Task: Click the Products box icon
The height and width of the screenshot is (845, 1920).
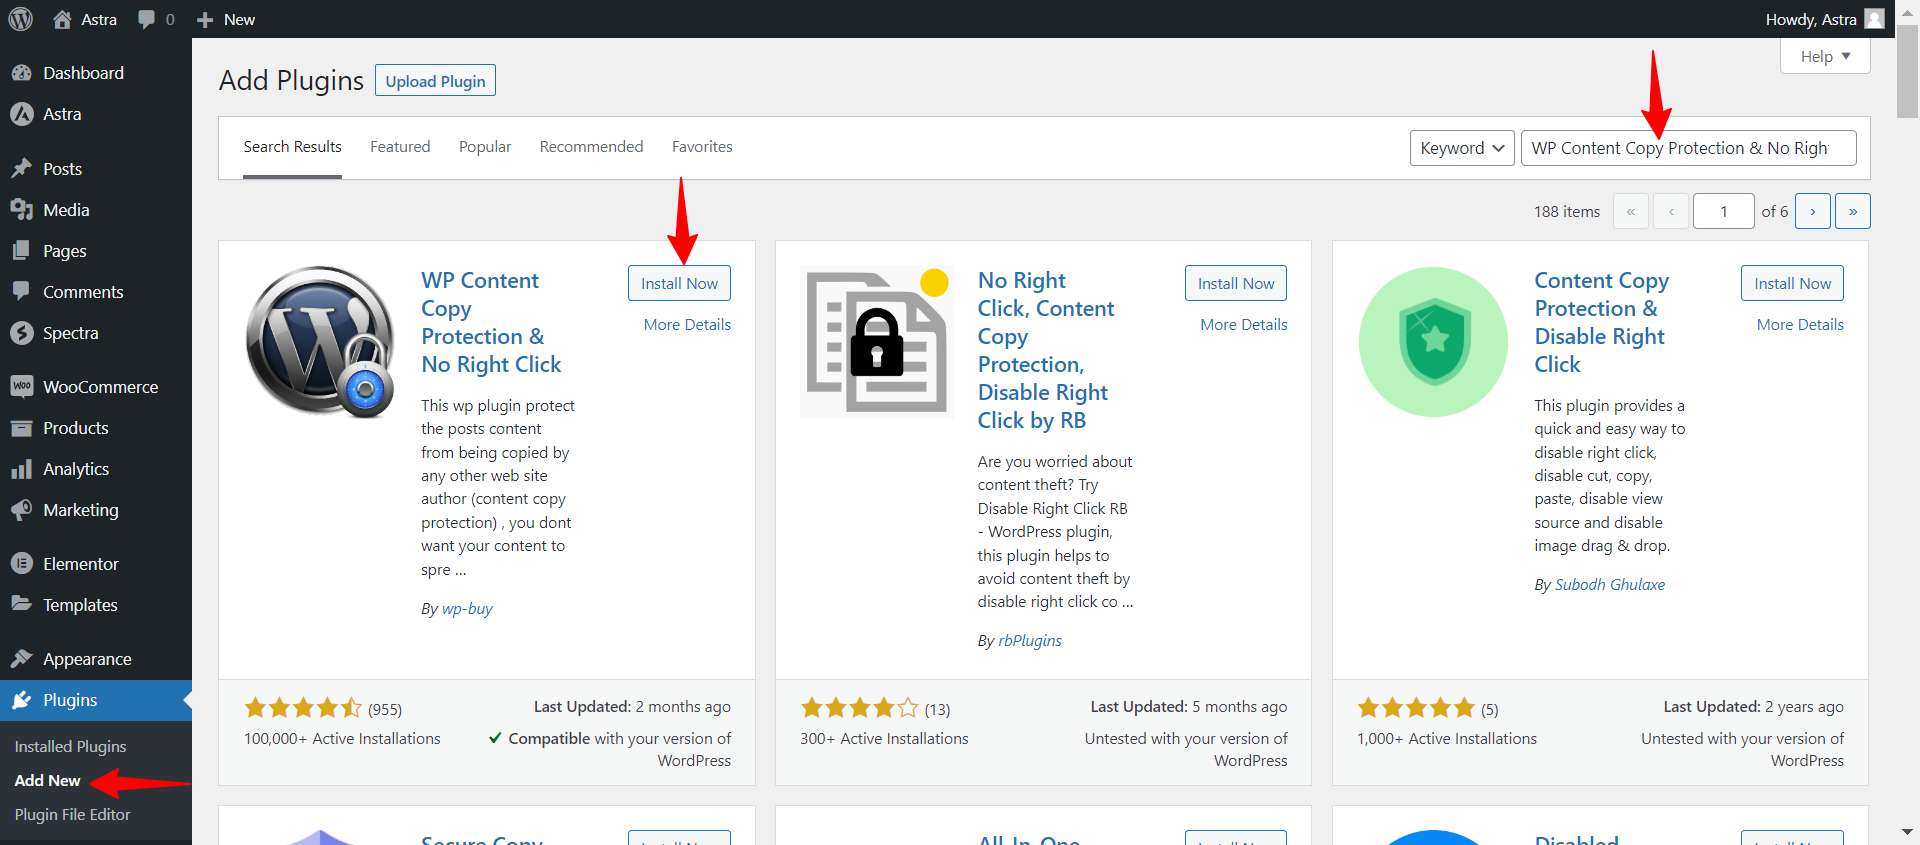Action: tap(22, 428)
